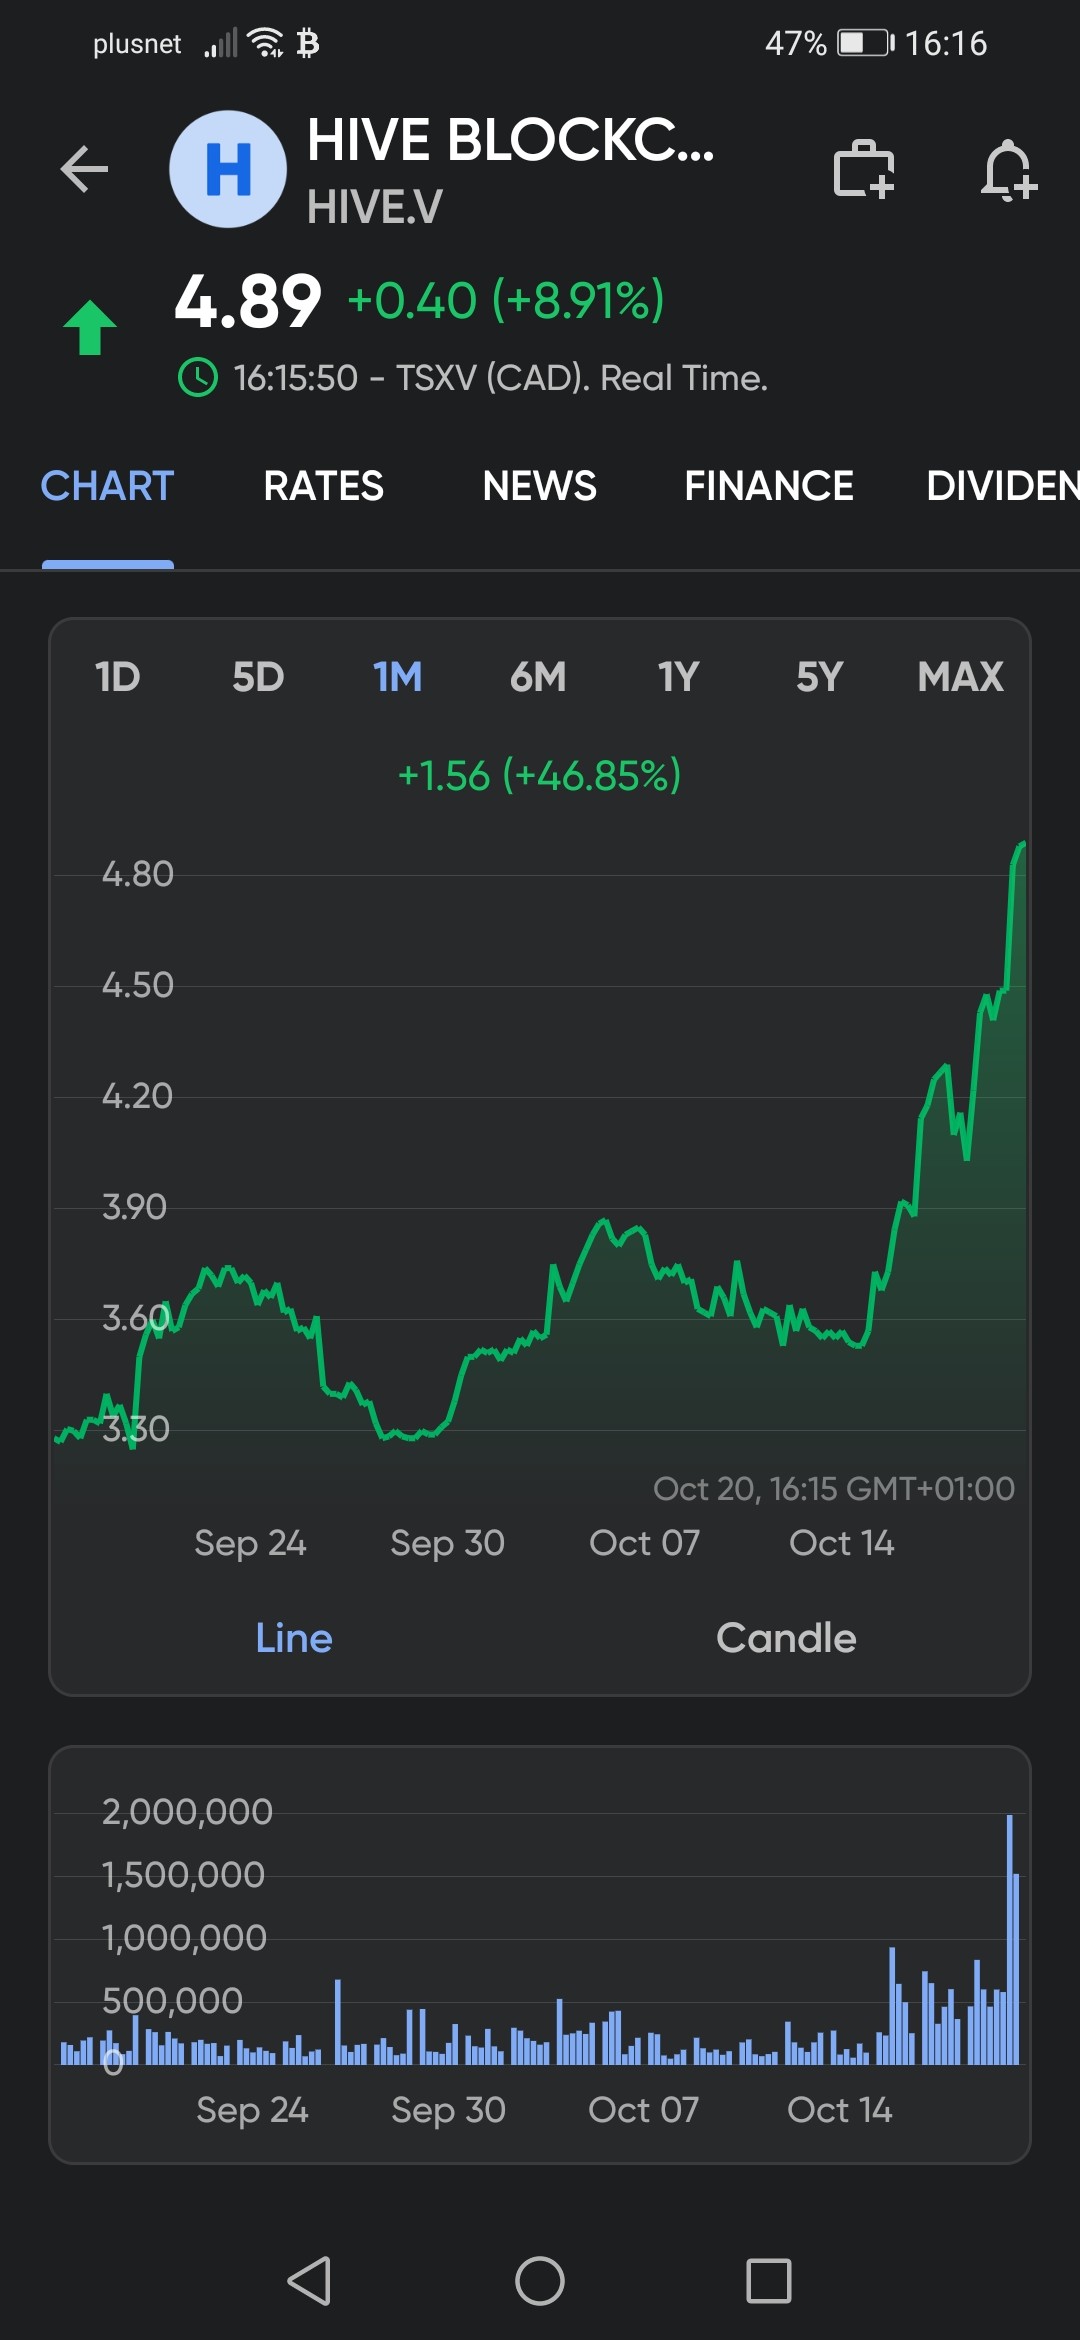Tap the tallest volume bar

pos(1010,1939)
